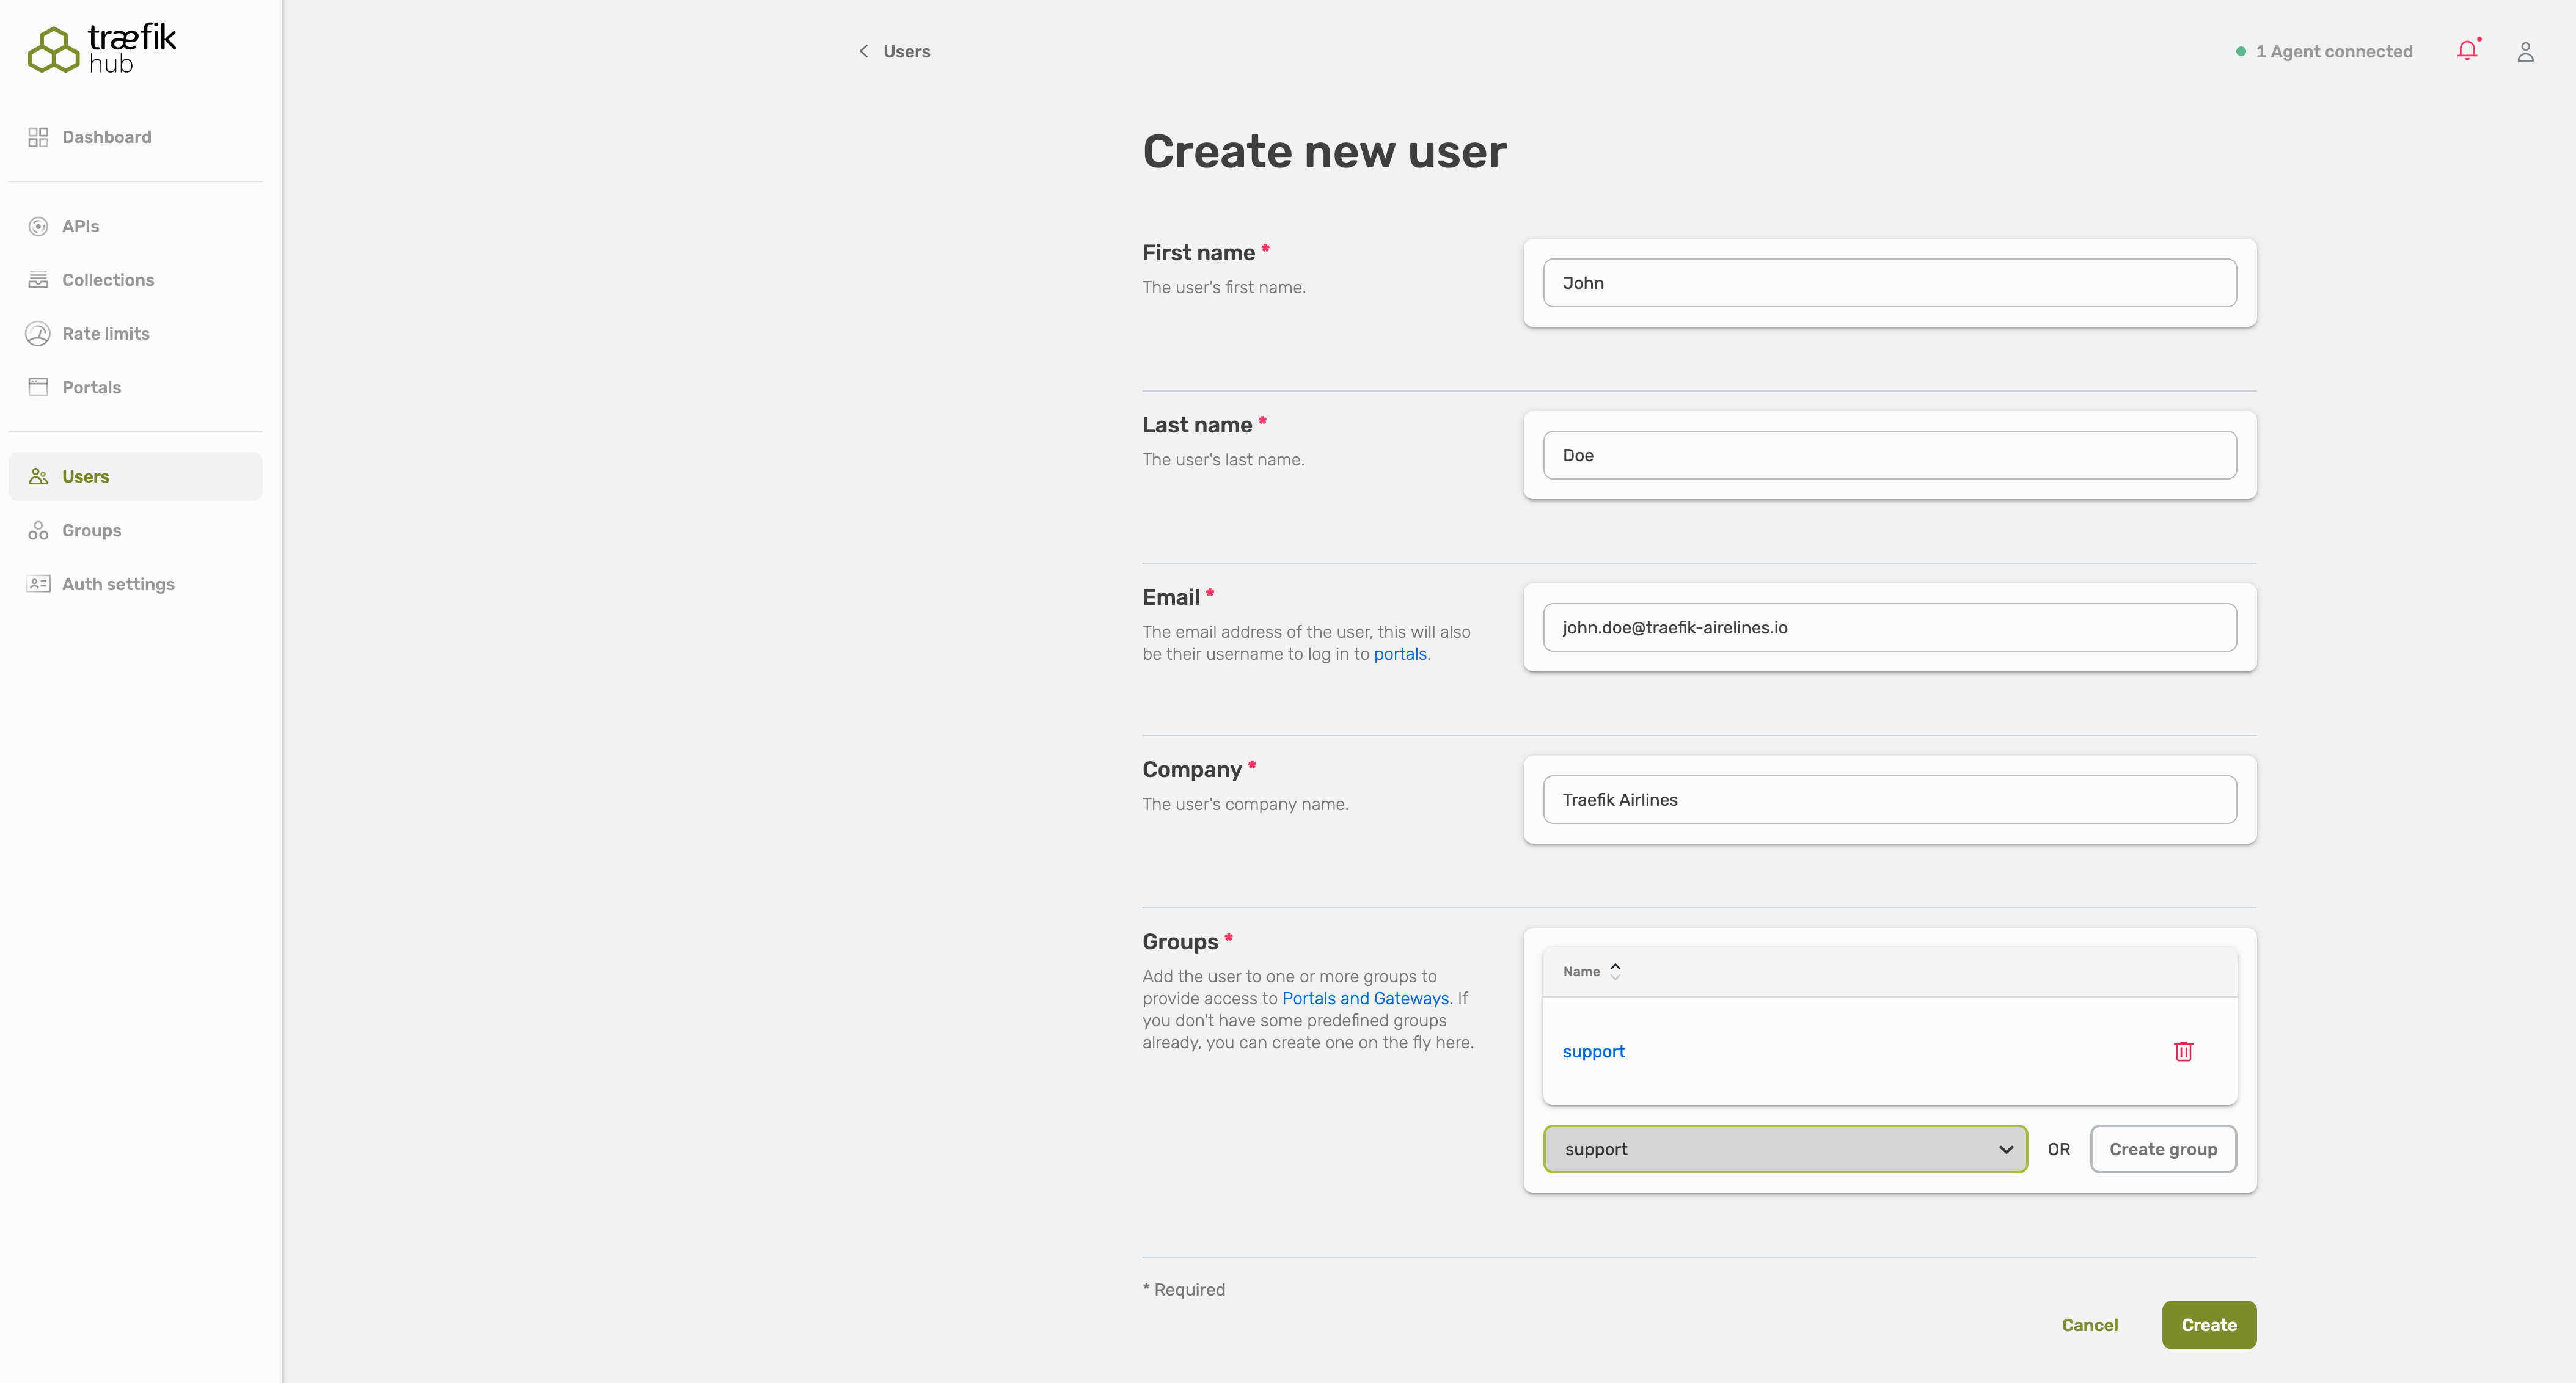Open Collections using its sidebar icon
The height and width of the screenshot is (1383, 2576).
coord(38,279)
